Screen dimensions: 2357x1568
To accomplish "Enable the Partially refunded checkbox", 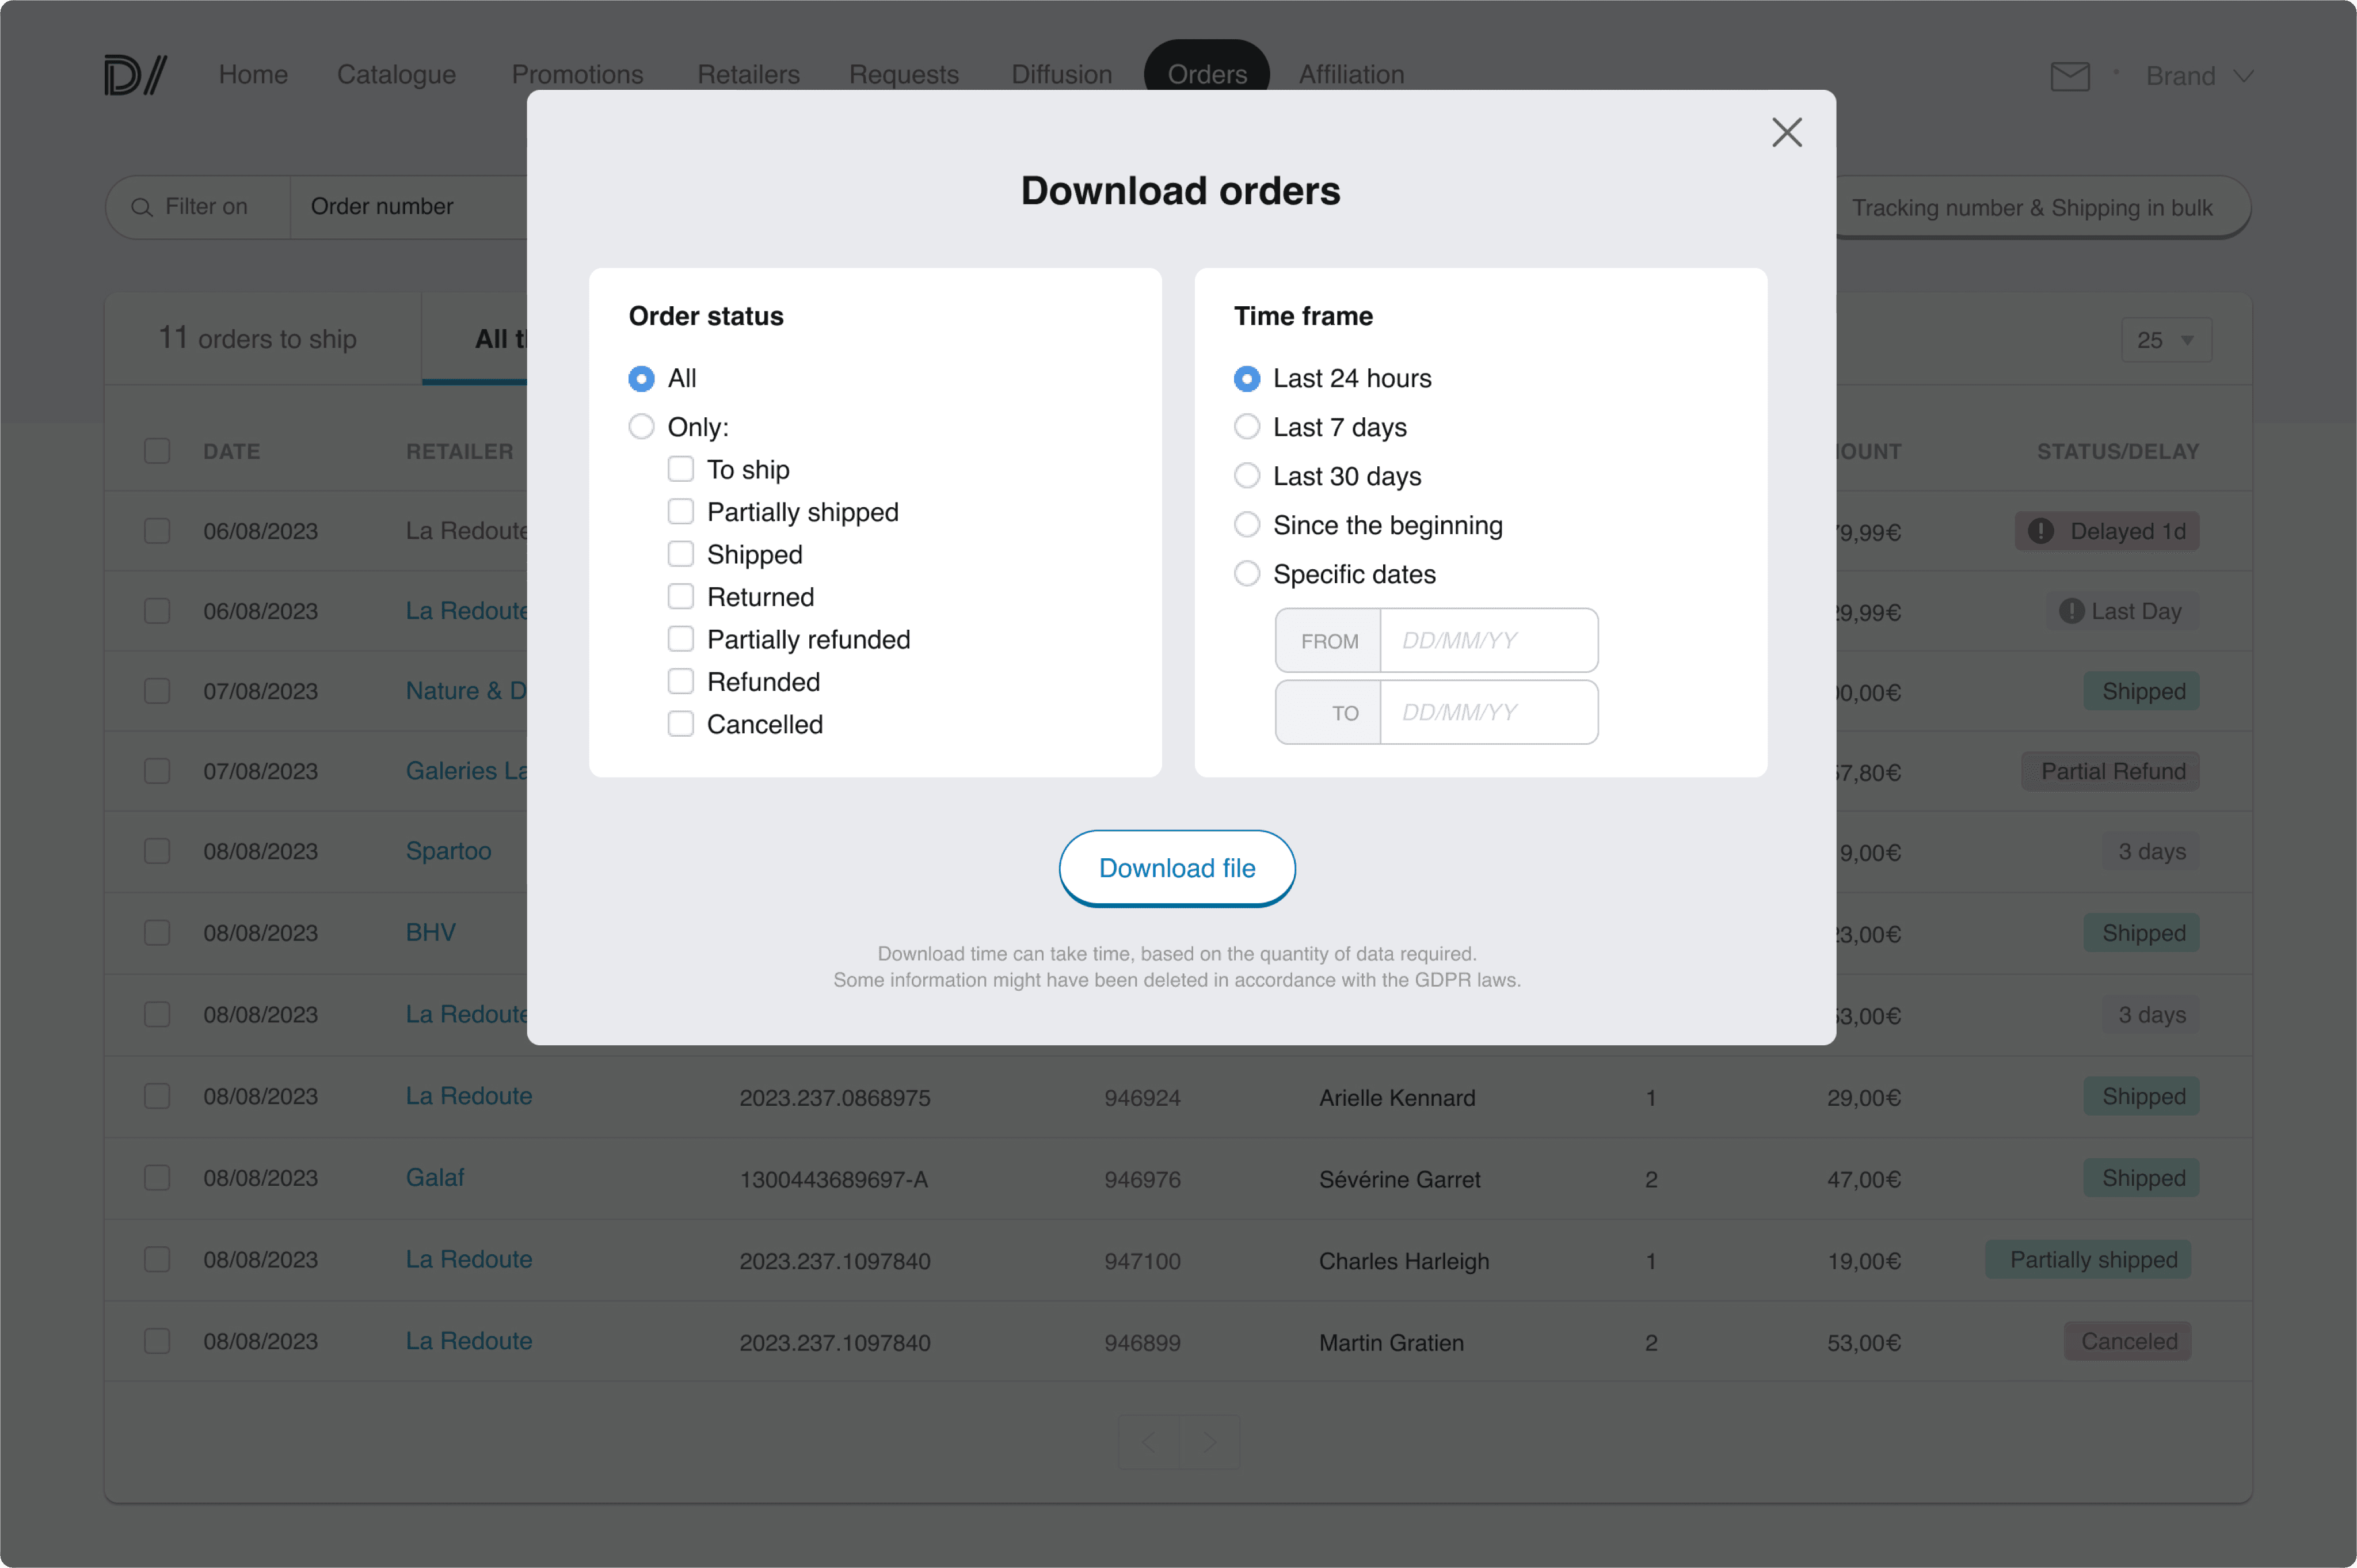I will (681, 639).
